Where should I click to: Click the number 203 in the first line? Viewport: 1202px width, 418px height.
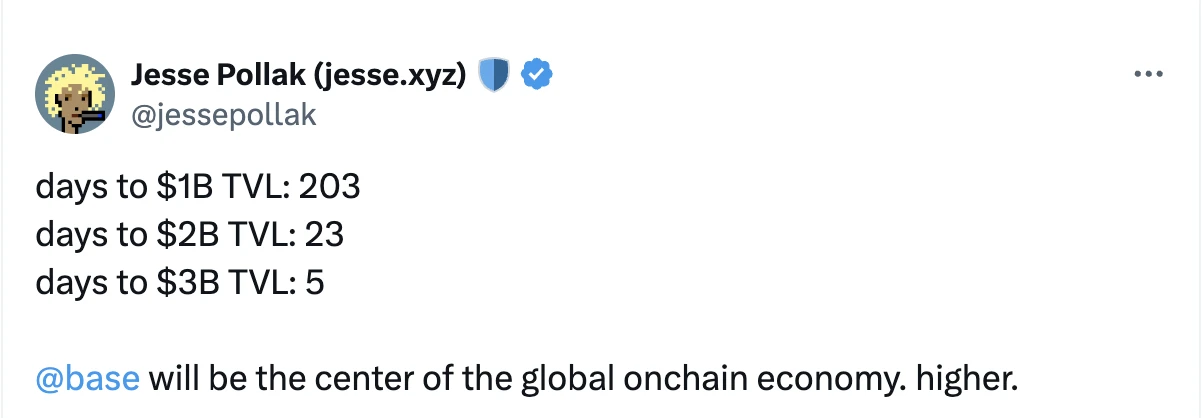(x=328, y=187)
